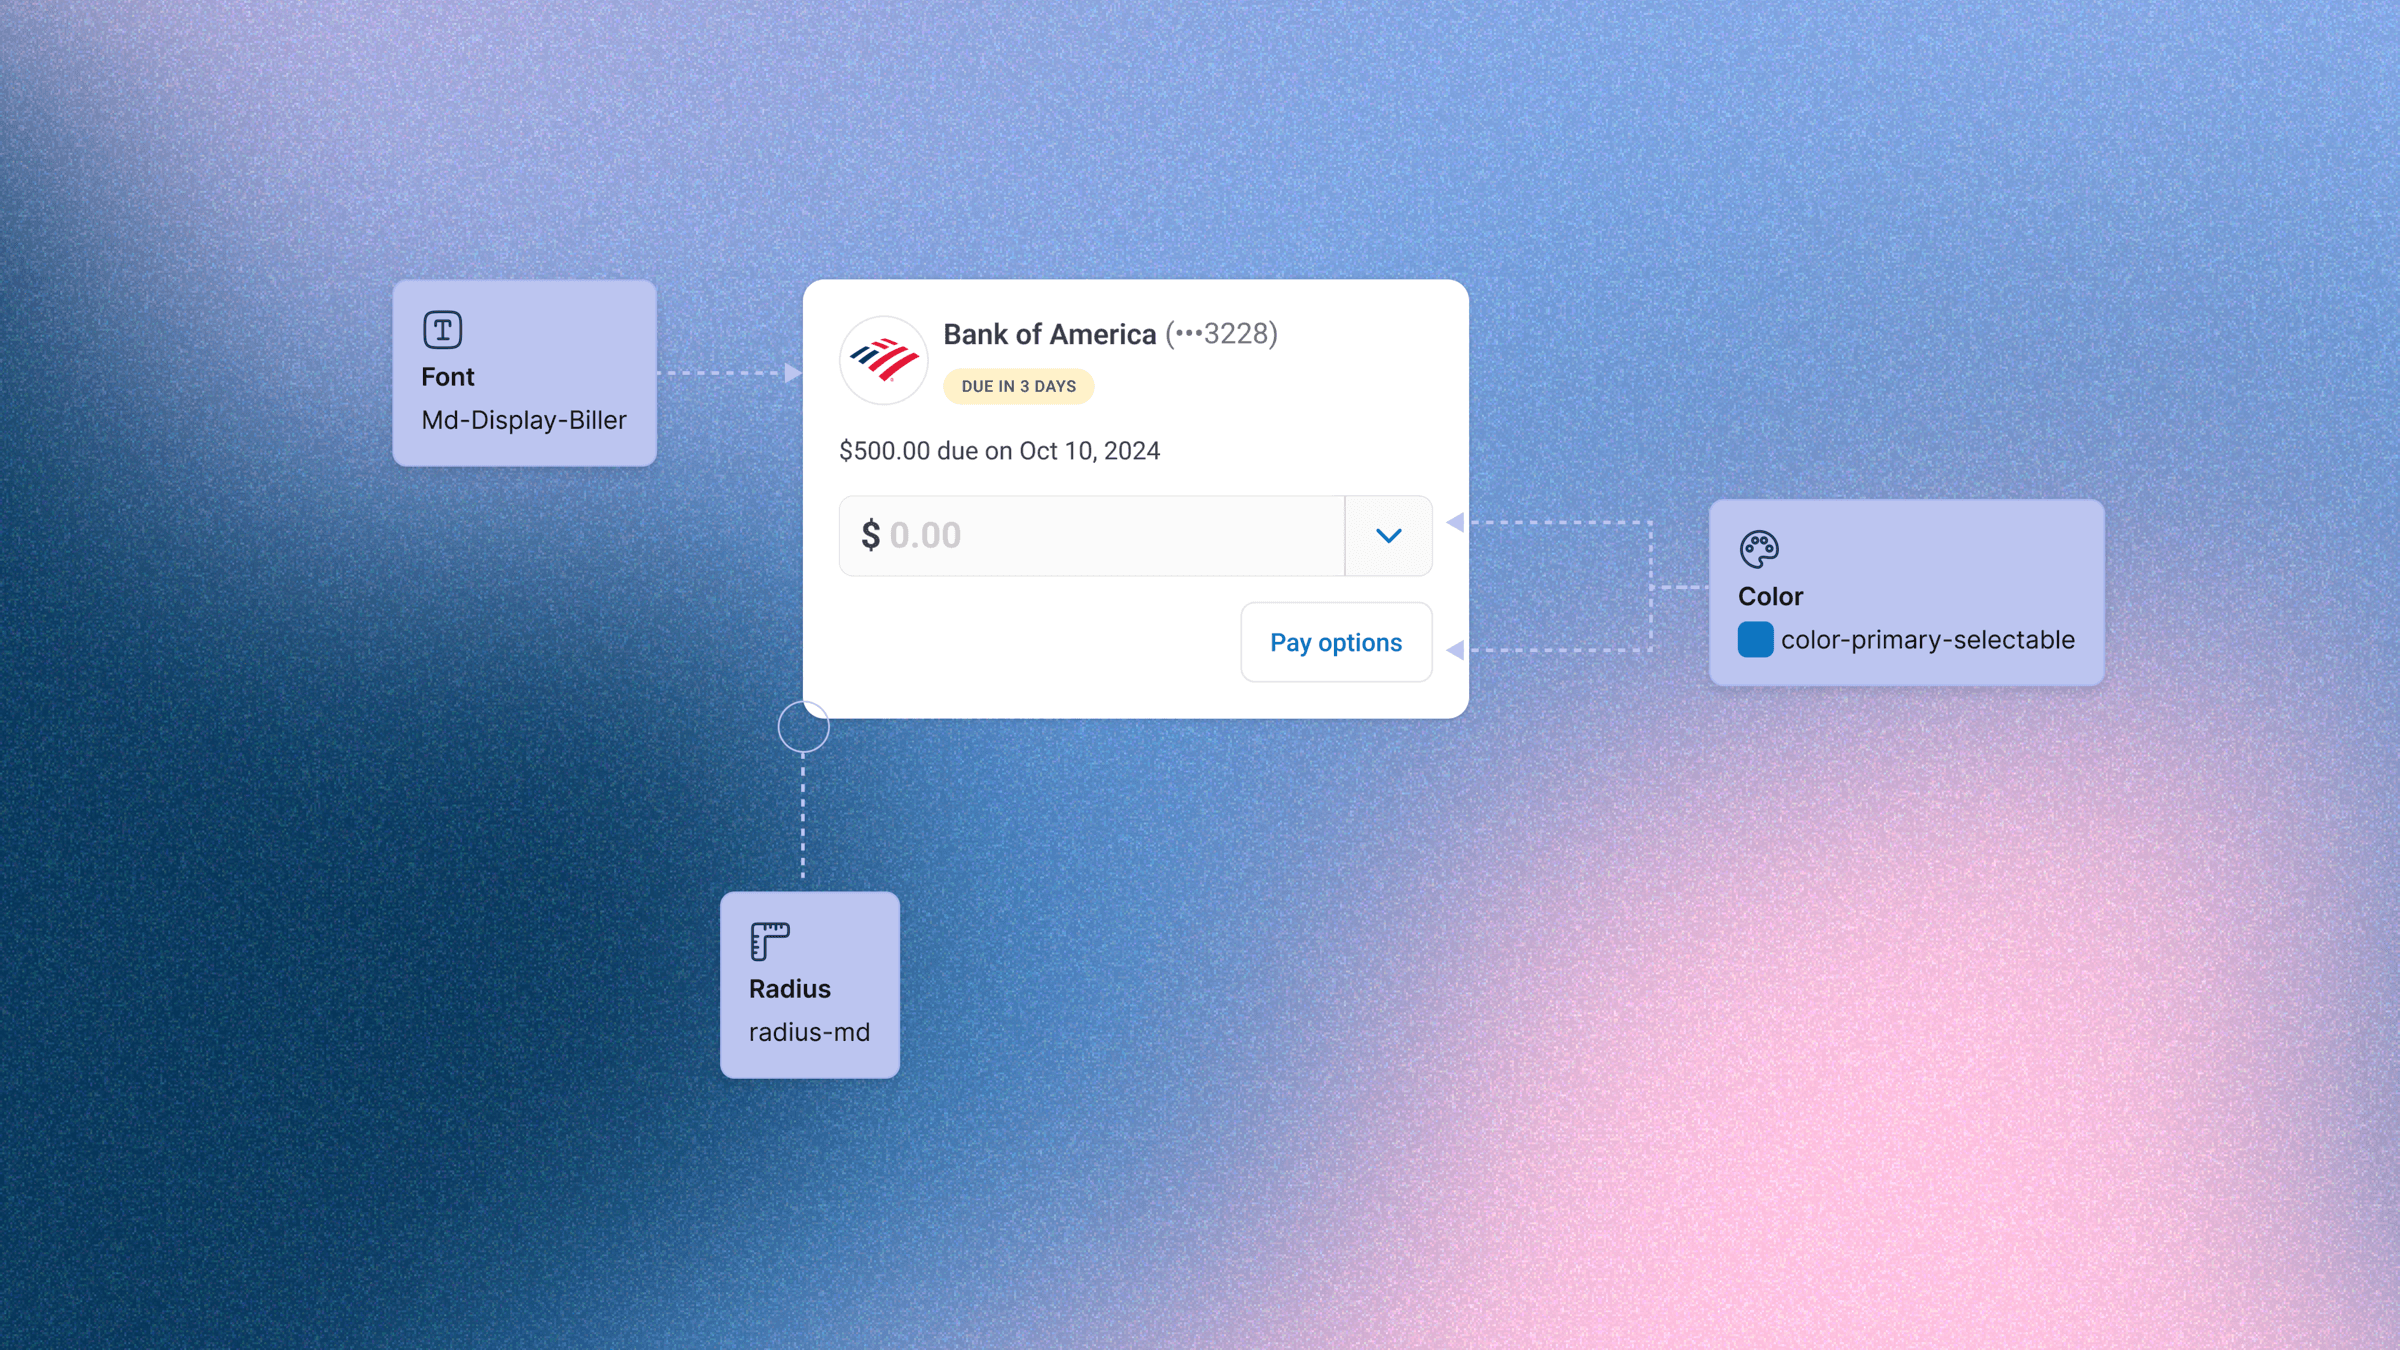Click the Bank of America biller name
This screenshot has height=1350, width=2400.
coord(1050,334)
